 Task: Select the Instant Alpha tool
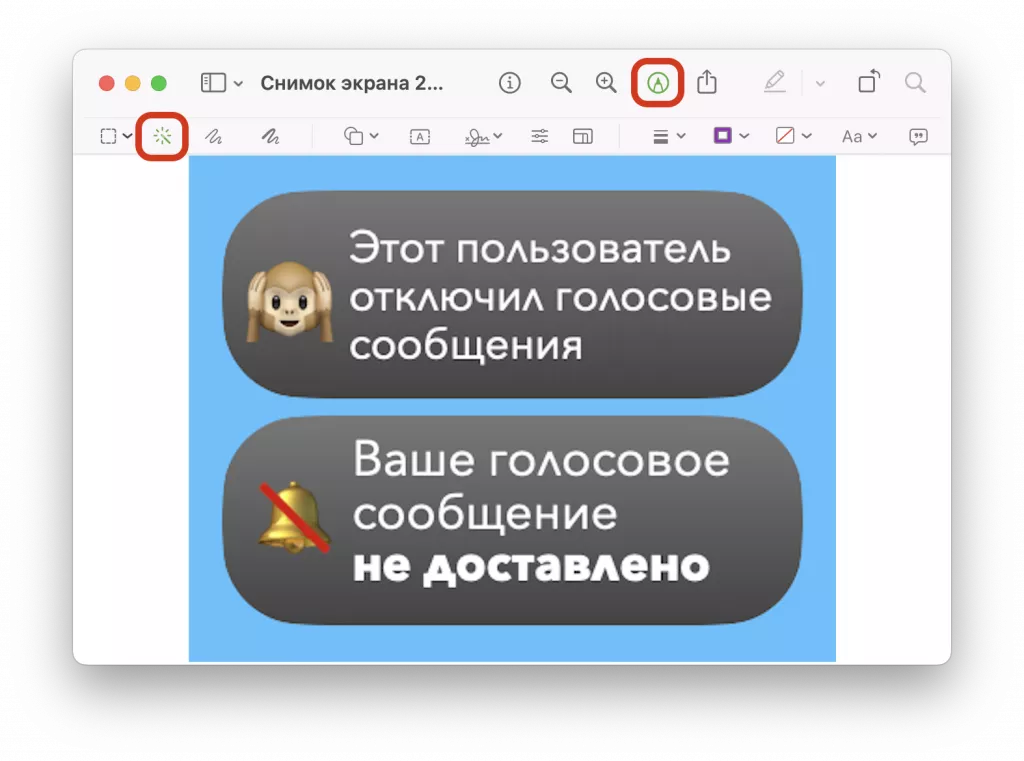tap(160, 136)
